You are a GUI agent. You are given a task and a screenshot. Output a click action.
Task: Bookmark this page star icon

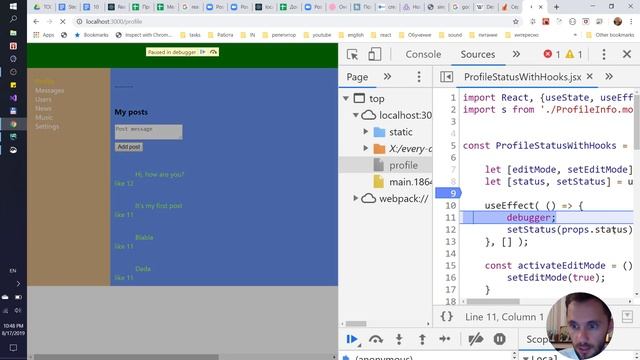tap(516, 22)
